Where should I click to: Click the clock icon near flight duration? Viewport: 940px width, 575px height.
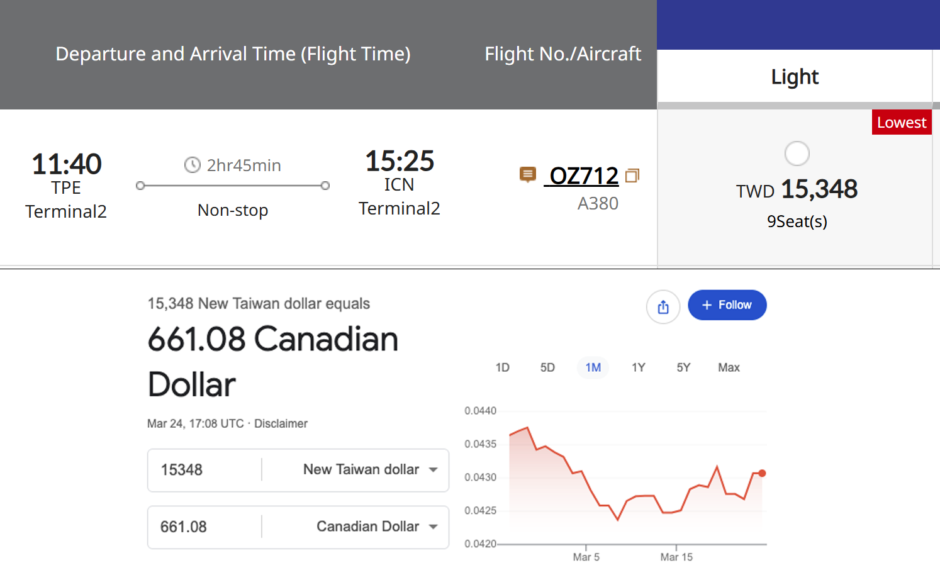coord(192,165)
